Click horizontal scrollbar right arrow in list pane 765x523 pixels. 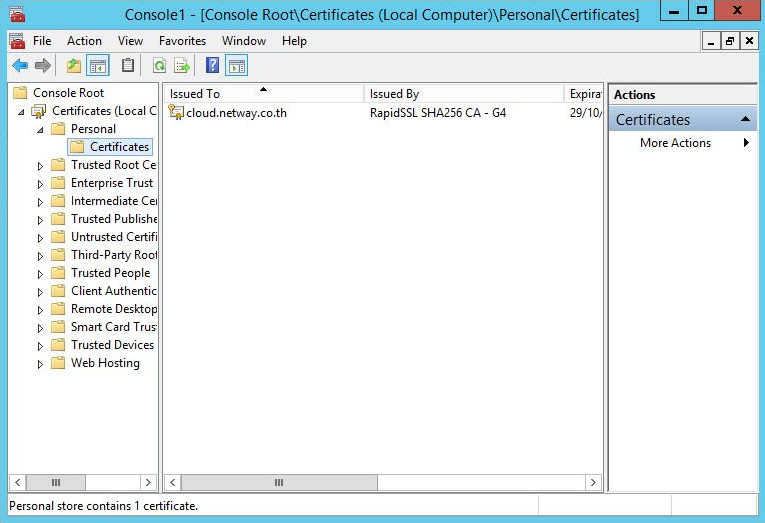(594, 482)
